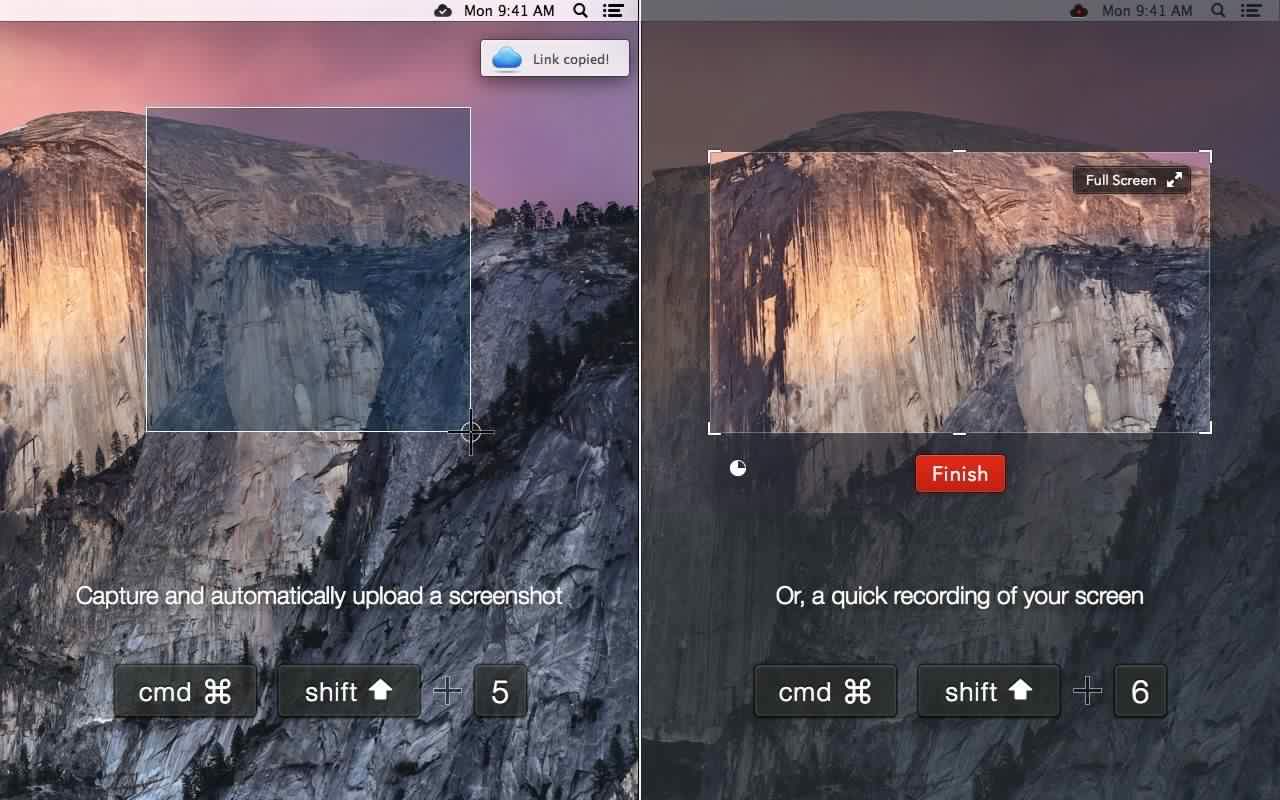
Task: Switch the recording to Full Screen
Action: [1132, 180]
